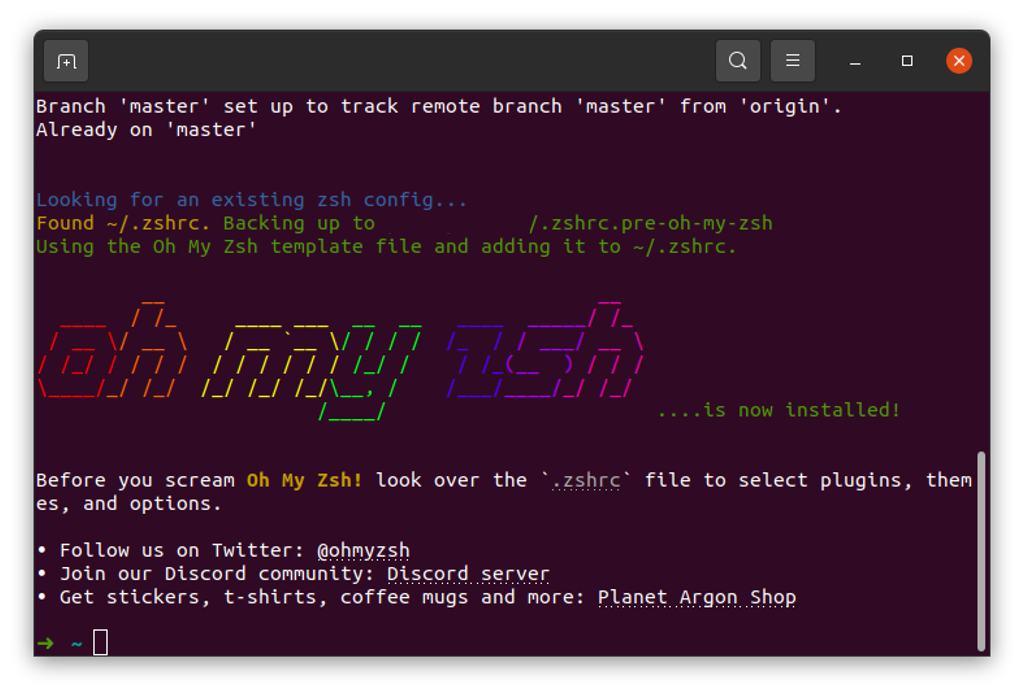
Task: Click the yellow 'Oh My Zsh!' text
Action: tap(304, 481)
